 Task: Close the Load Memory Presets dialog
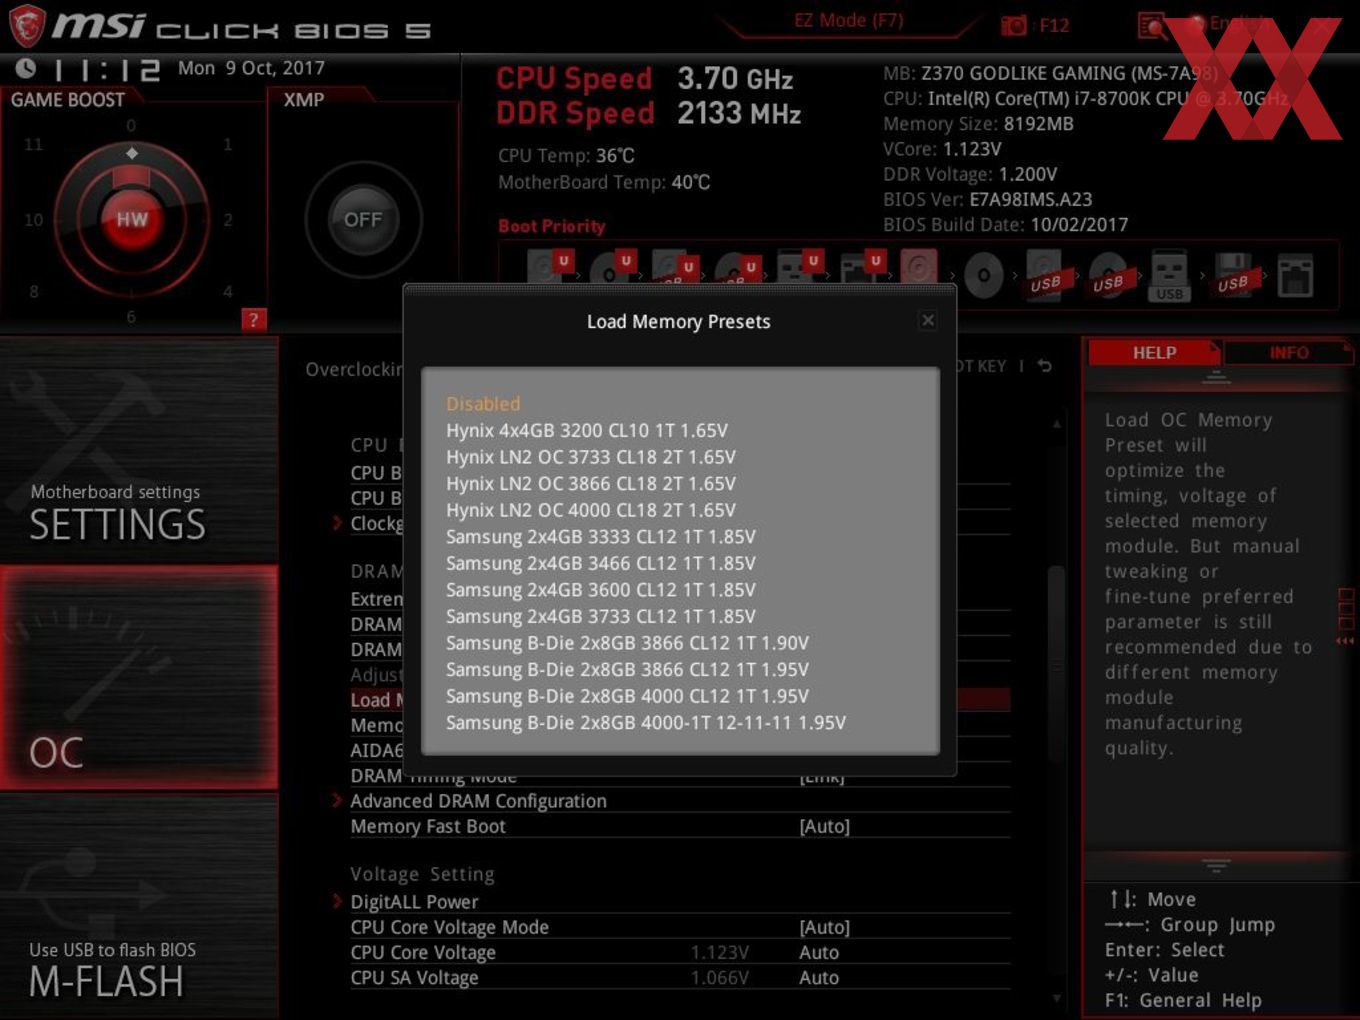(x=928, y=320)
